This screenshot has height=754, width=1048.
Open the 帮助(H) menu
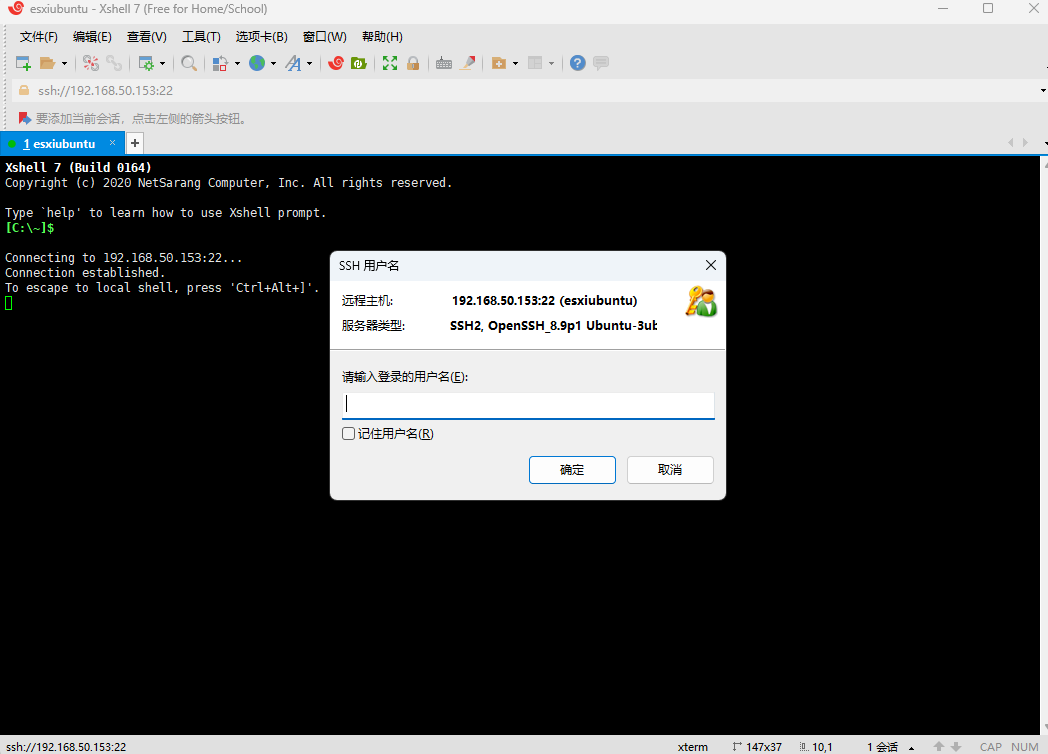coord(382,37)
